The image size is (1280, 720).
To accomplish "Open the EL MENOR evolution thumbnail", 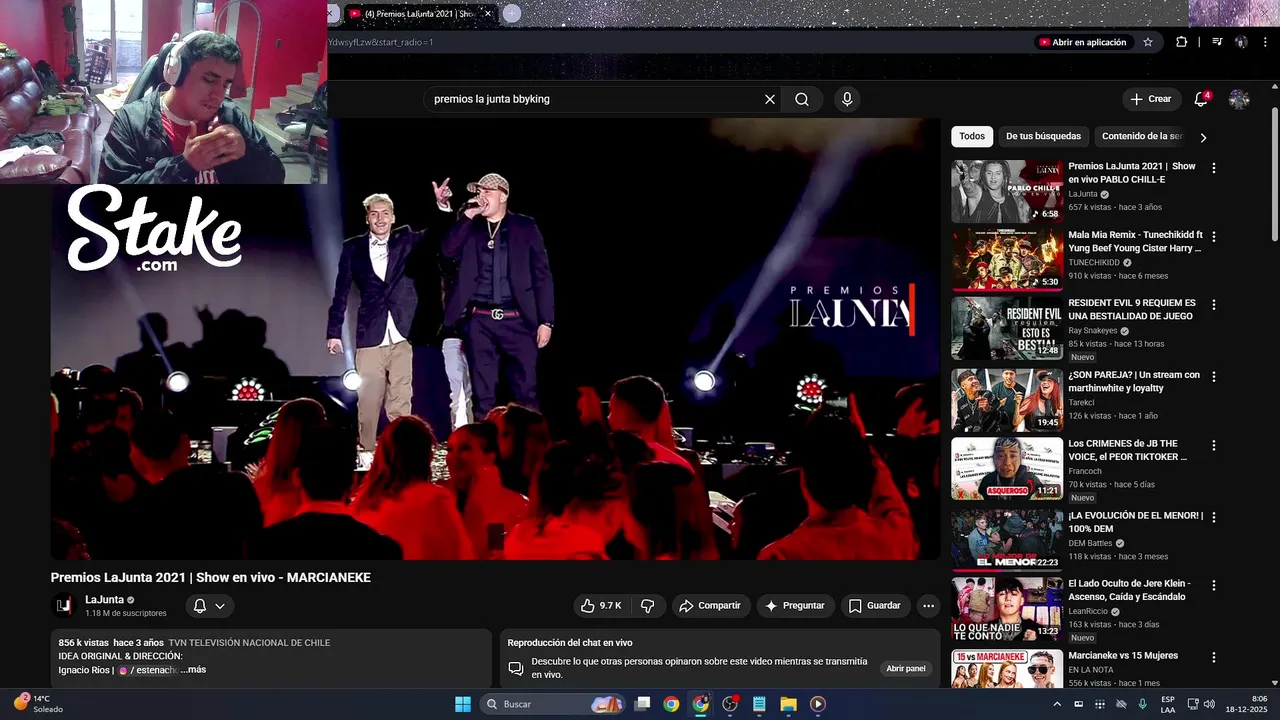I will coord(1007,540).
